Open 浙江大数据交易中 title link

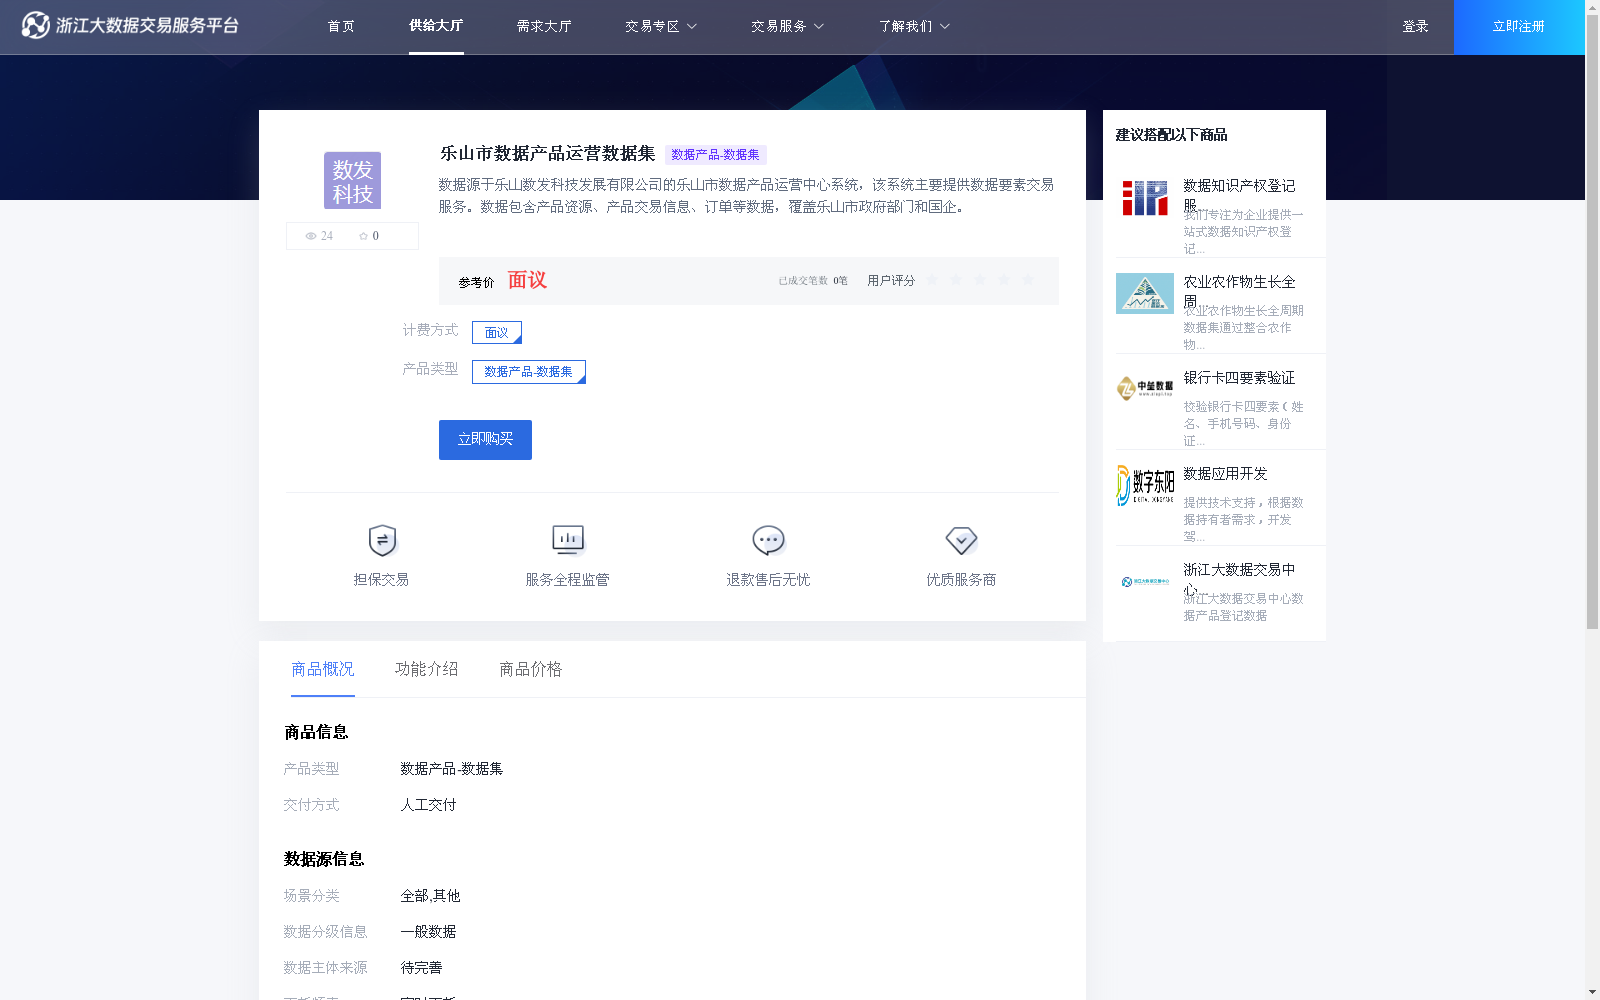(1239, 578)
